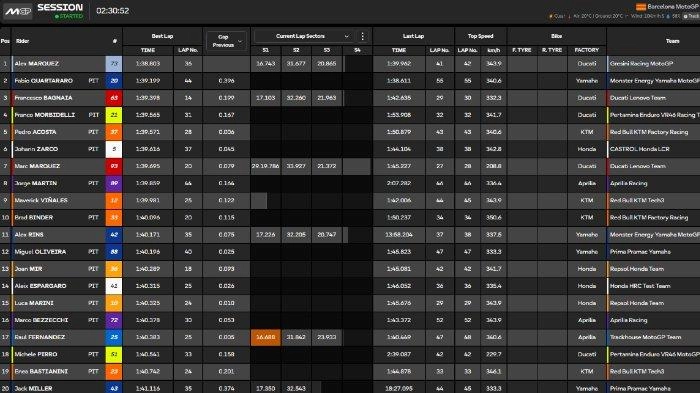Viewport: 700px width, 393px height.
Task: Select rider Fabio QUARTARARO
Action: pos(43,81)
